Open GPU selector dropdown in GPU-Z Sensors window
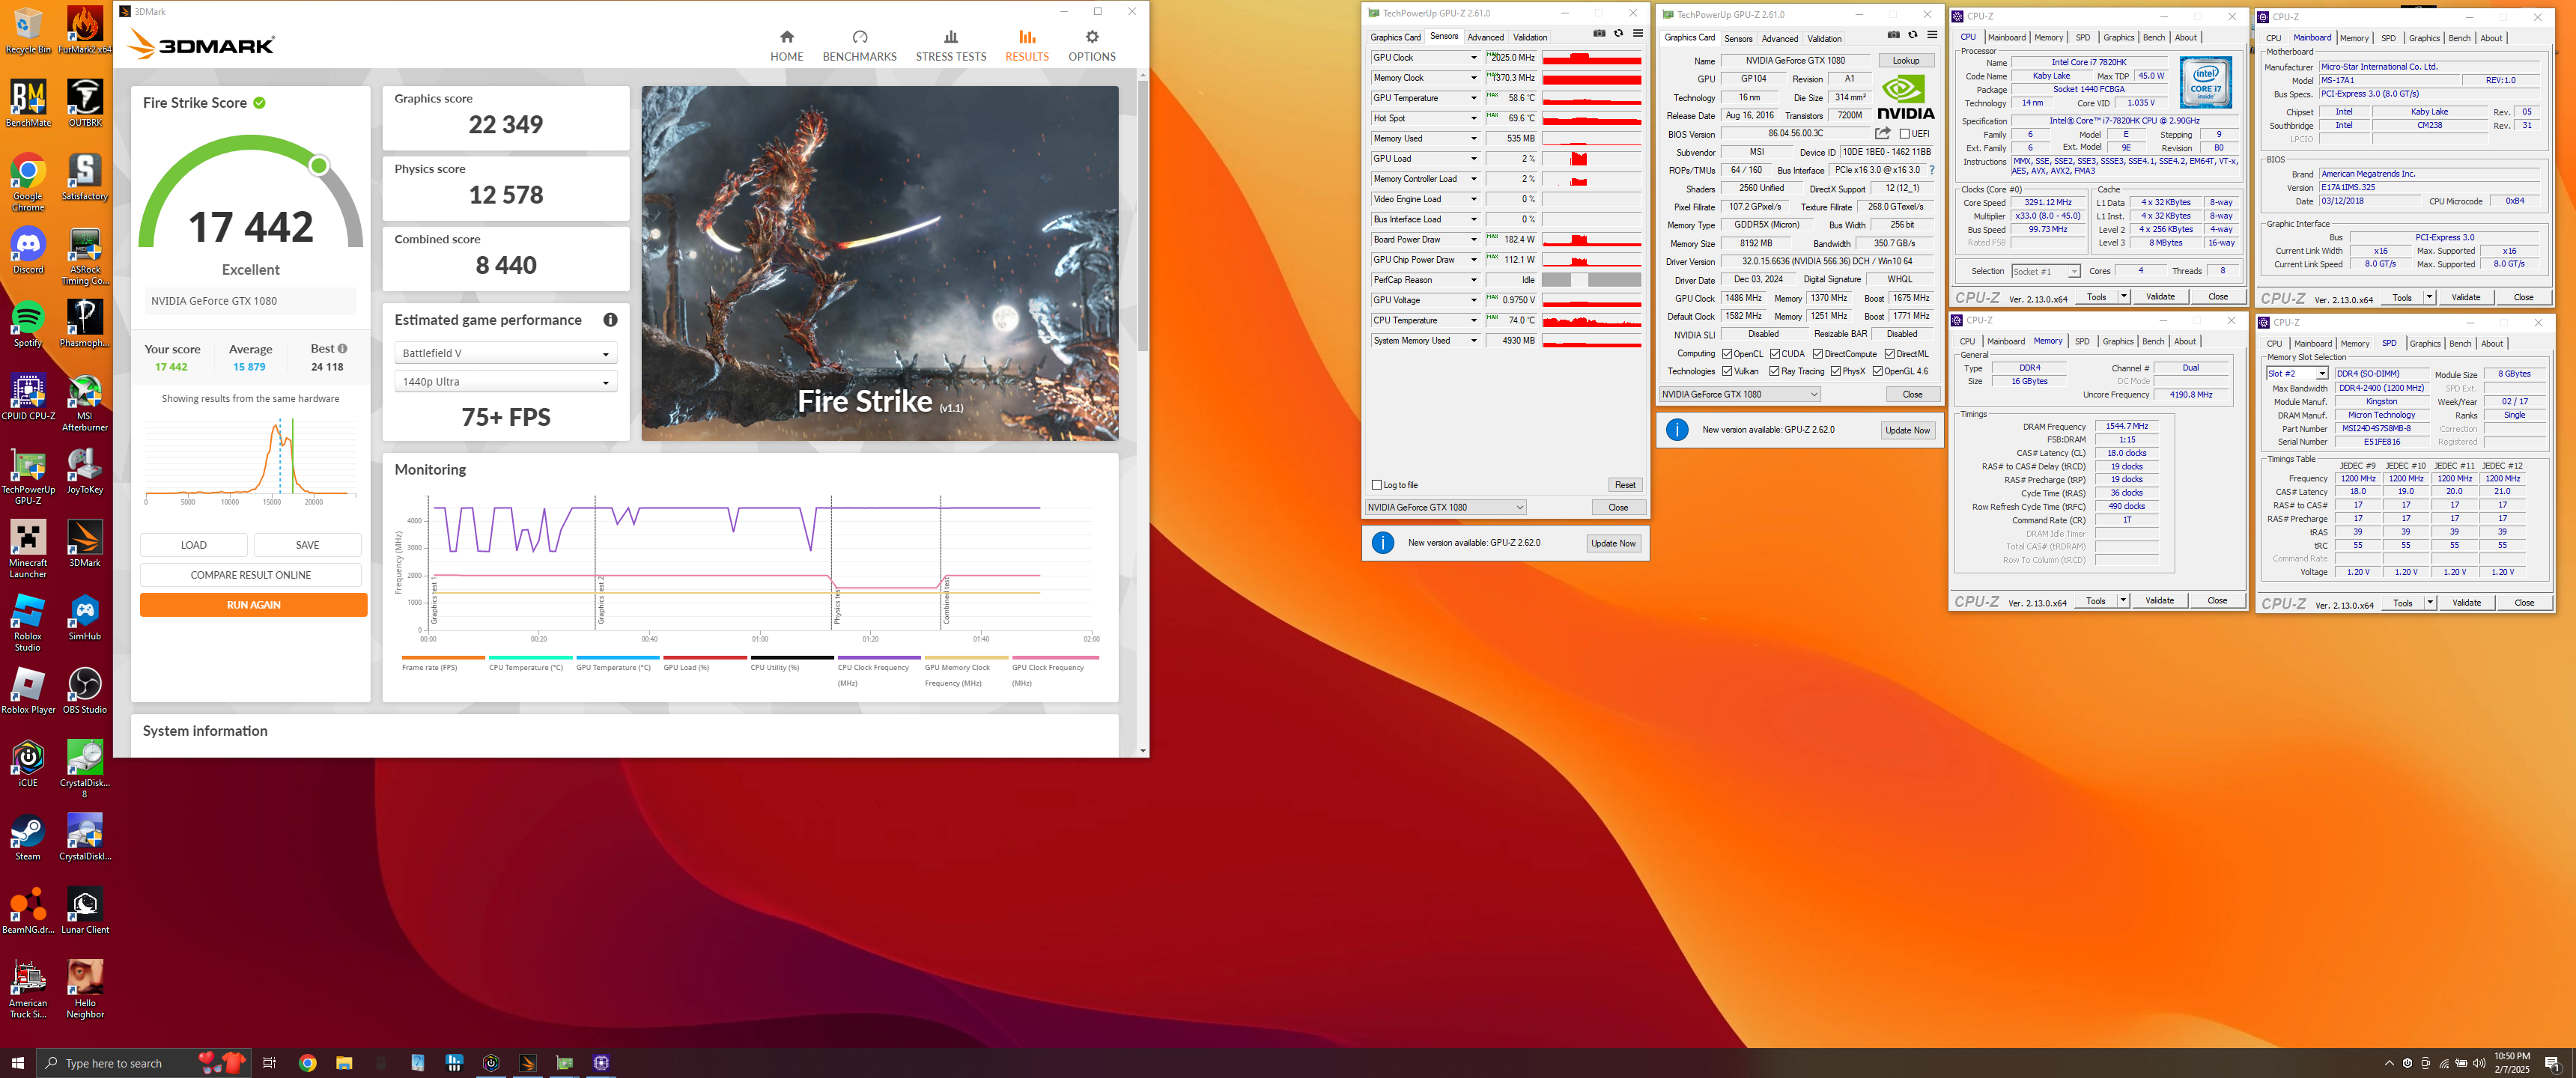Screen dimensions: 2576x1078 (1445, 507)
